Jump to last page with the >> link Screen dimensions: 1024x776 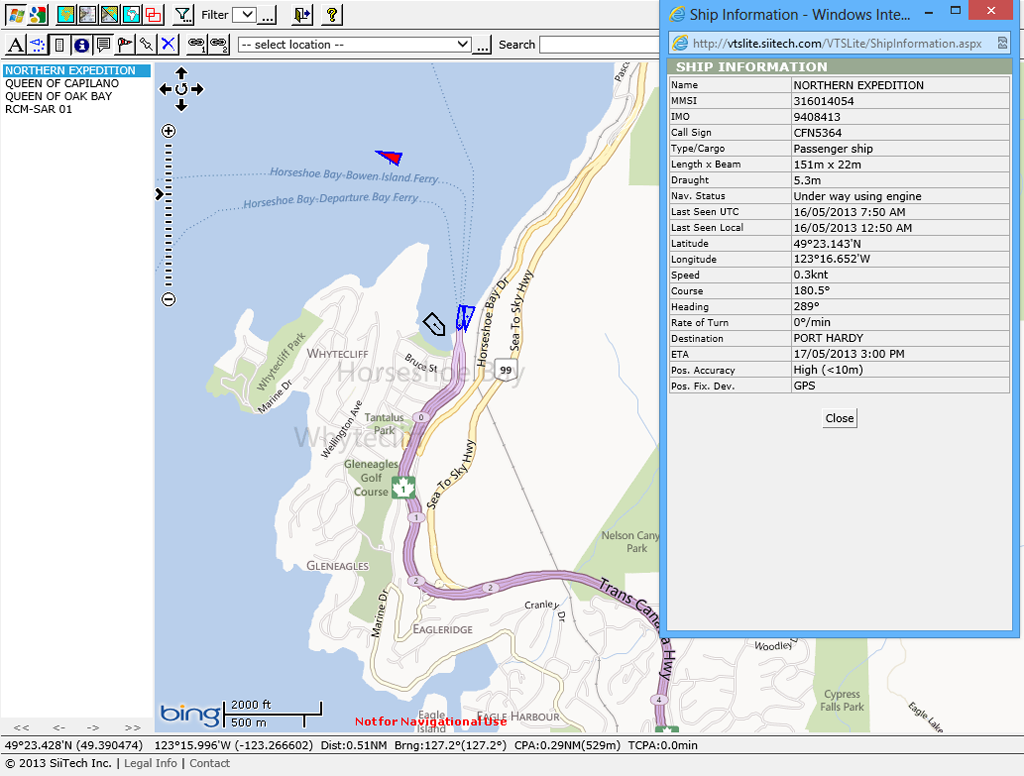(133, 727)
